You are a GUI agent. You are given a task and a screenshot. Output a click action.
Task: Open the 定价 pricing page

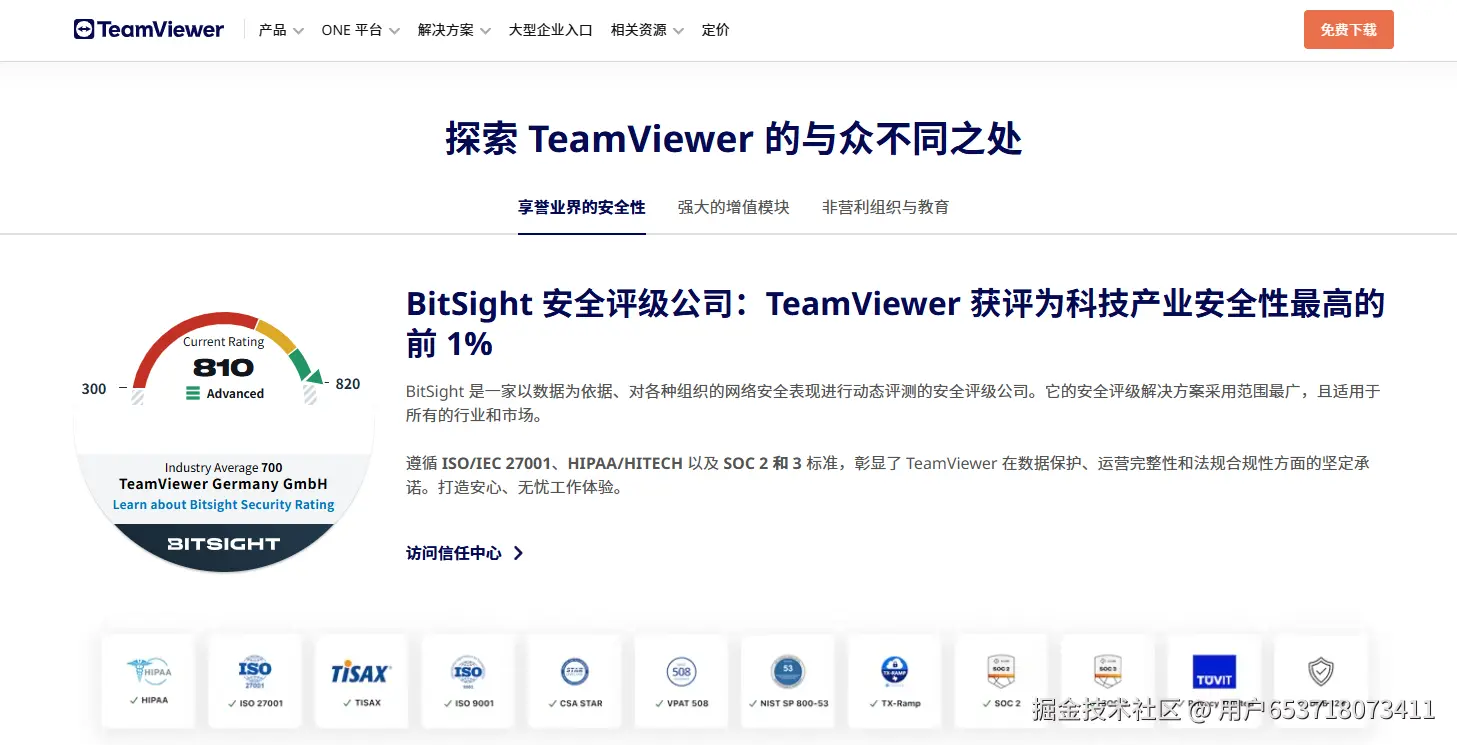[716, 30]
